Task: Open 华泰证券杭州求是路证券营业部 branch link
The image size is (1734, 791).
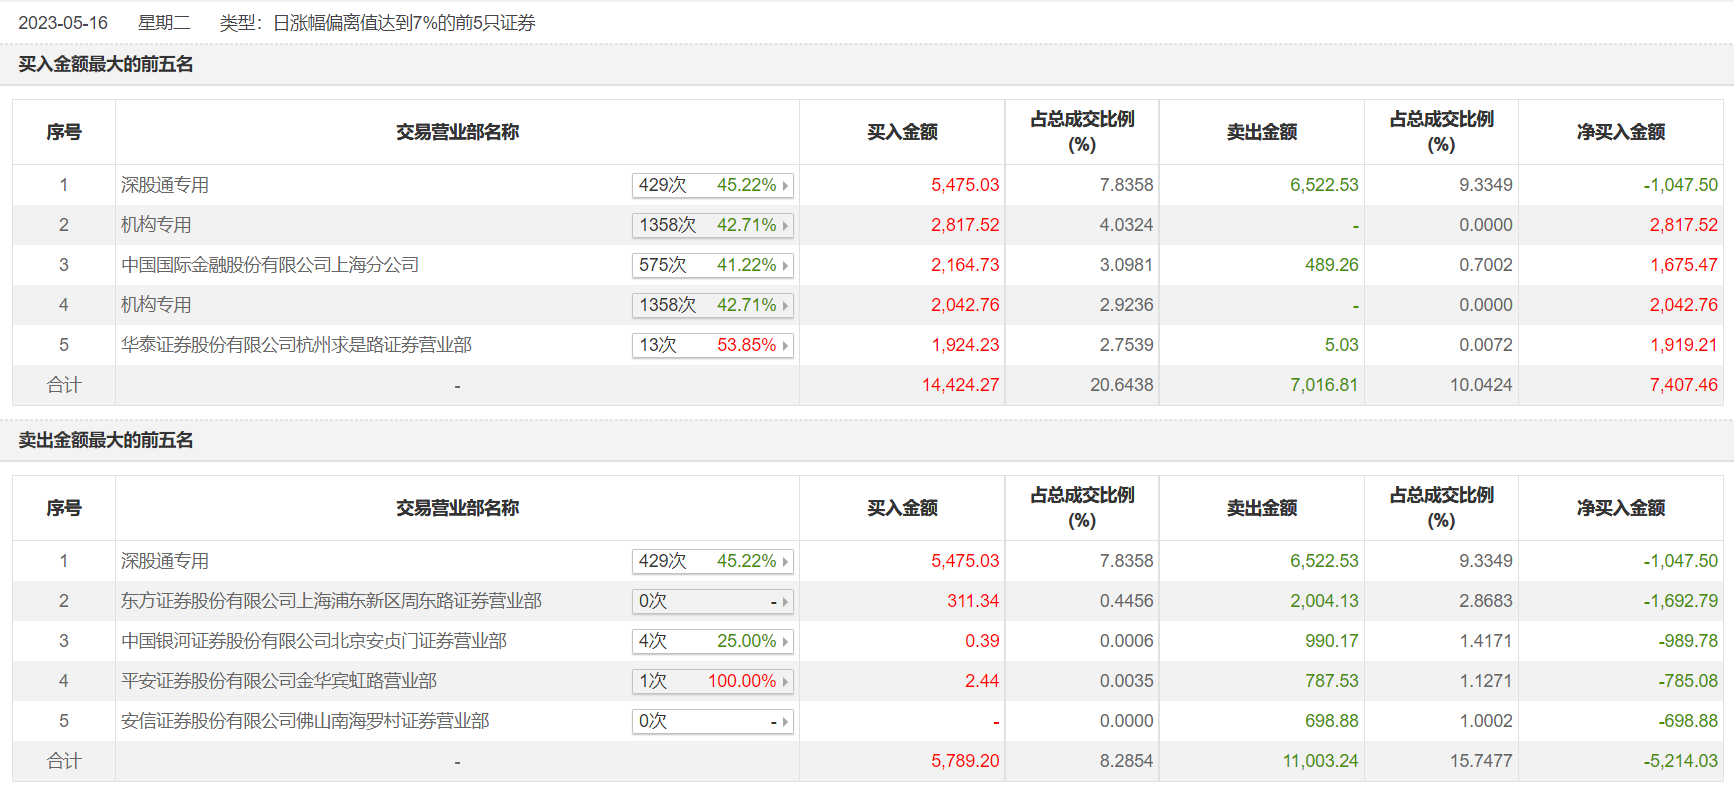Action: [296, 345]
